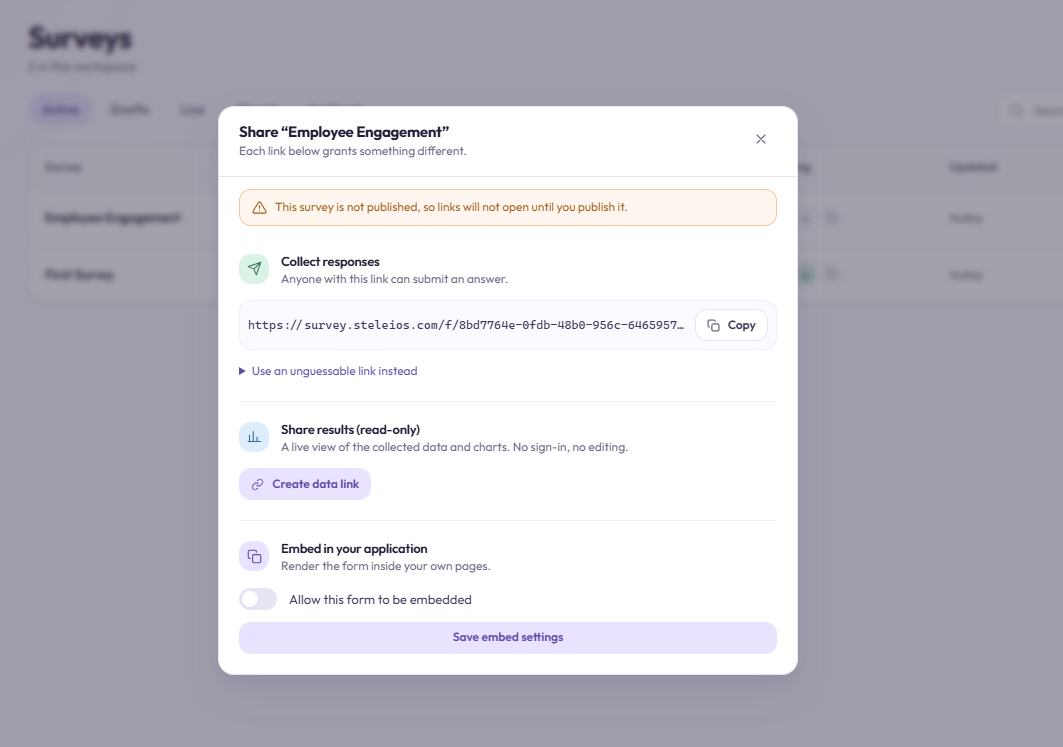This screenshot has width=1063, height=747.
Task: Toggle Allow this form to be embedded
Action: (x=258, y=599)
